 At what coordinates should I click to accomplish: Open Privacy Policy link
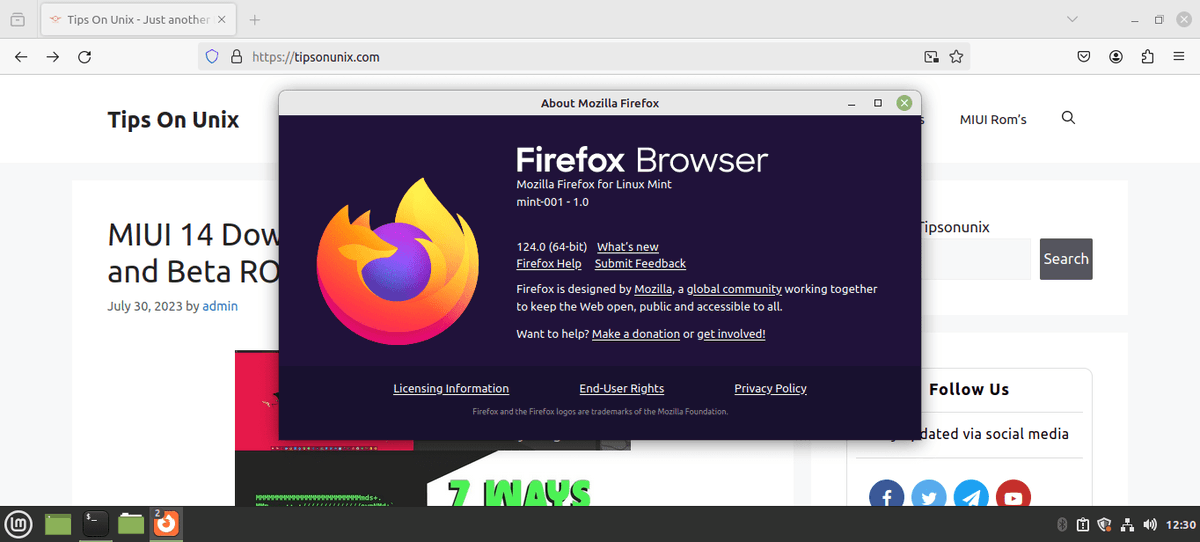pos(770,389)
